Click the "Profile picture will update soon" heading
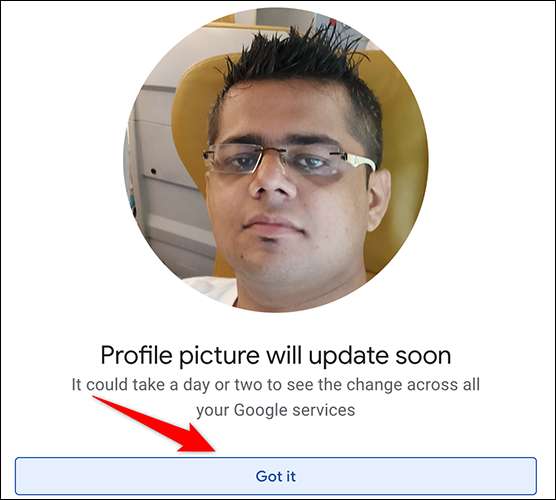The image size is (556, 500). pyautogui.click(x=276, y=355)
